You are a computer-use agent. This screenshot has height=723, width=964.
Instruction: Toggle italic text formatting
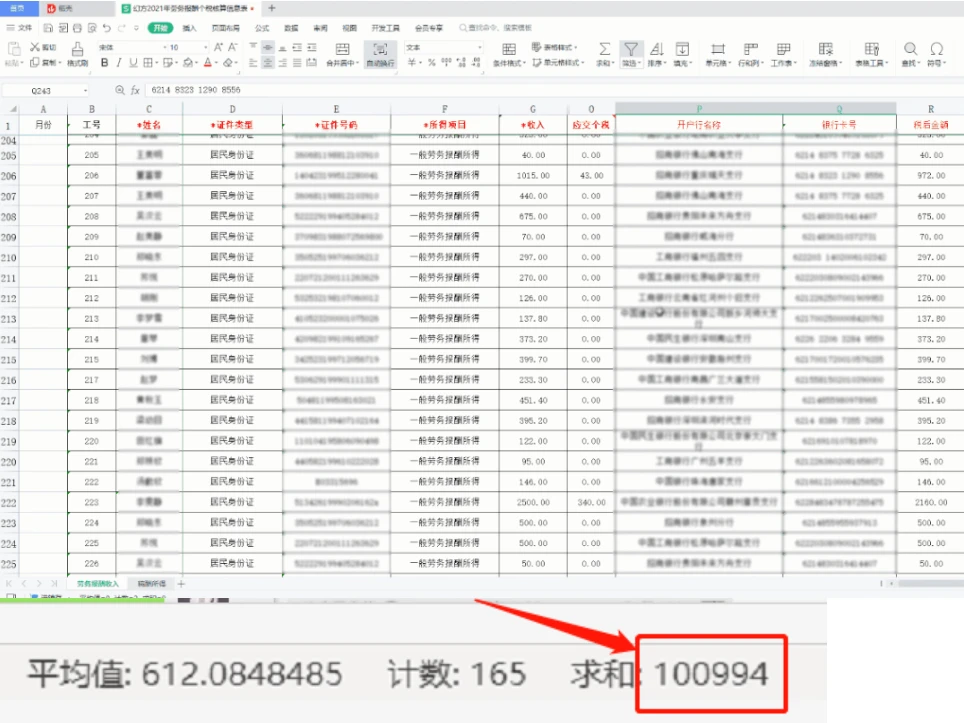pyautogui.click(x=119, y=63)
